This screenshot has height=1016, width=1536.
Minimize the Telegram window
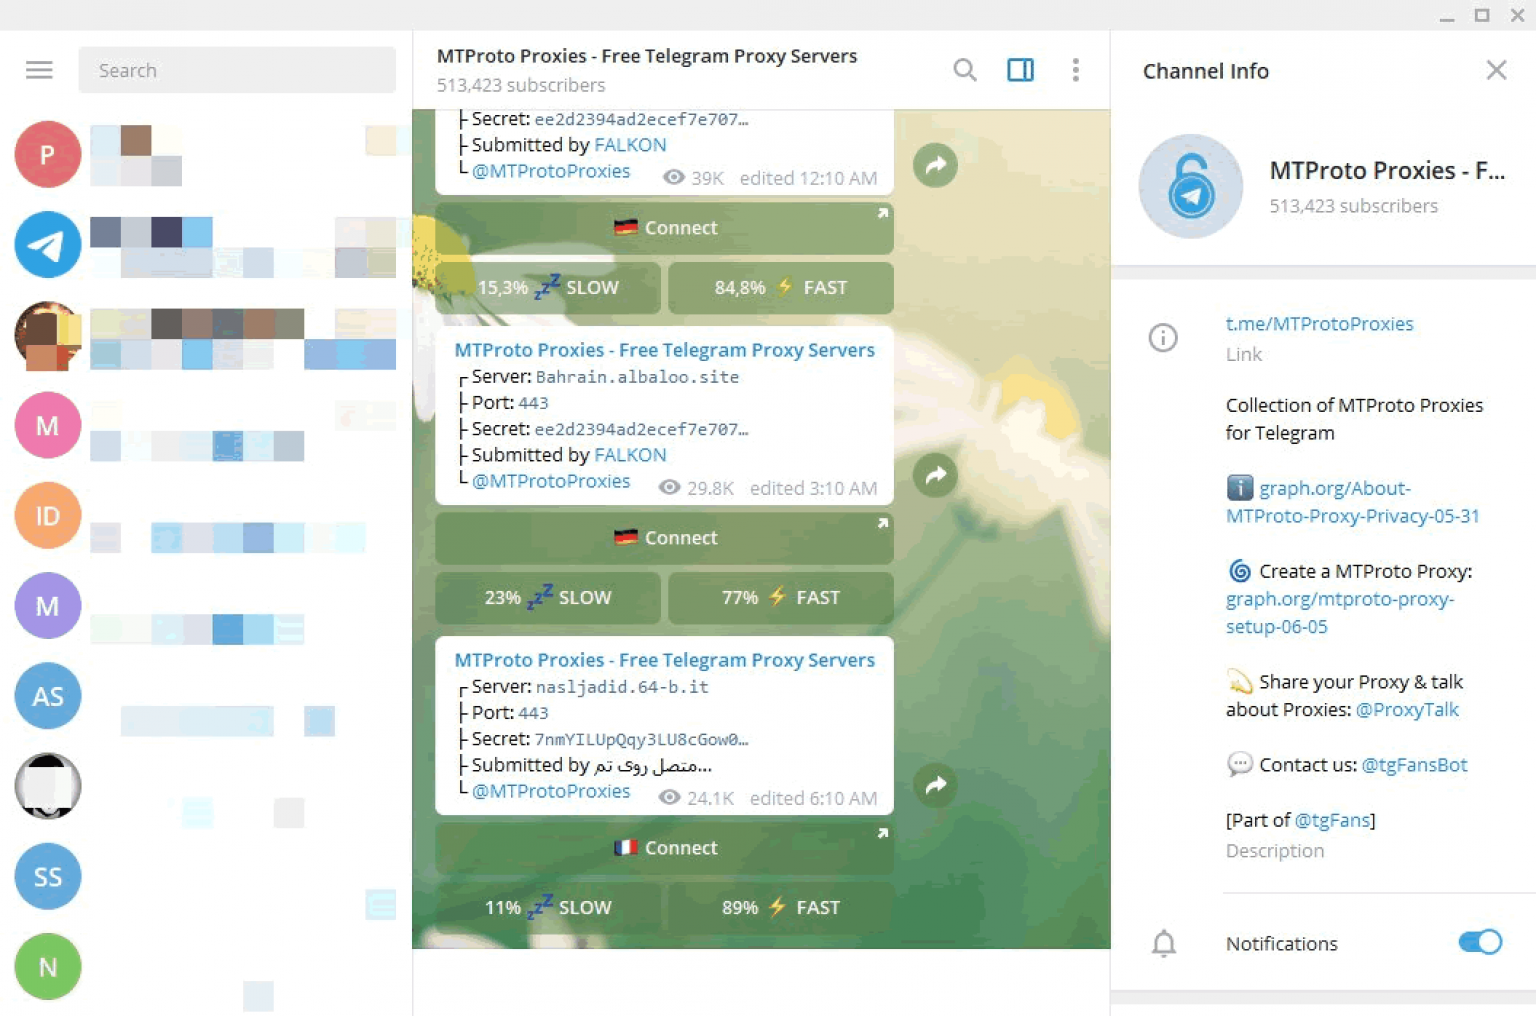(x=1447, y=17)
